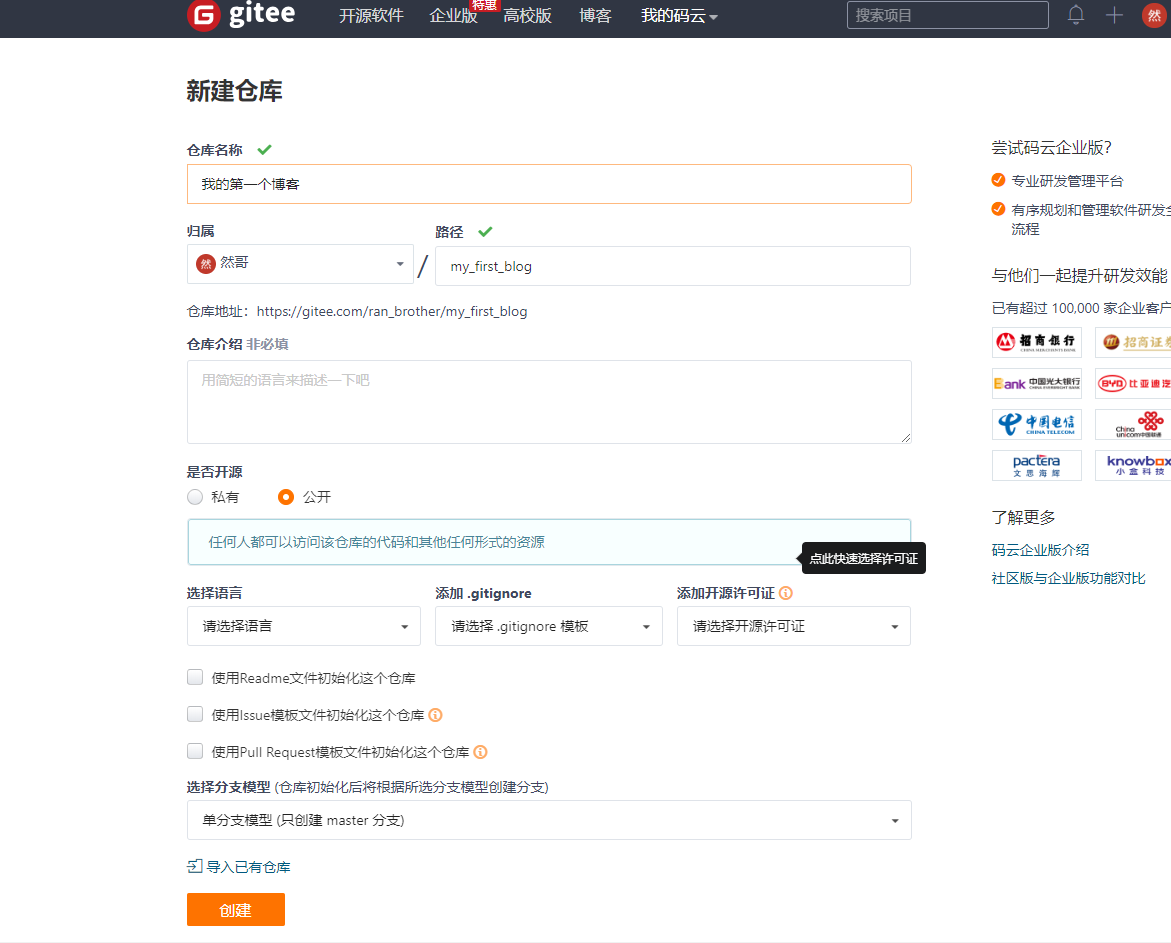Click info icon next to Issue template option
1171x943 pixels.
coord(435,715)
